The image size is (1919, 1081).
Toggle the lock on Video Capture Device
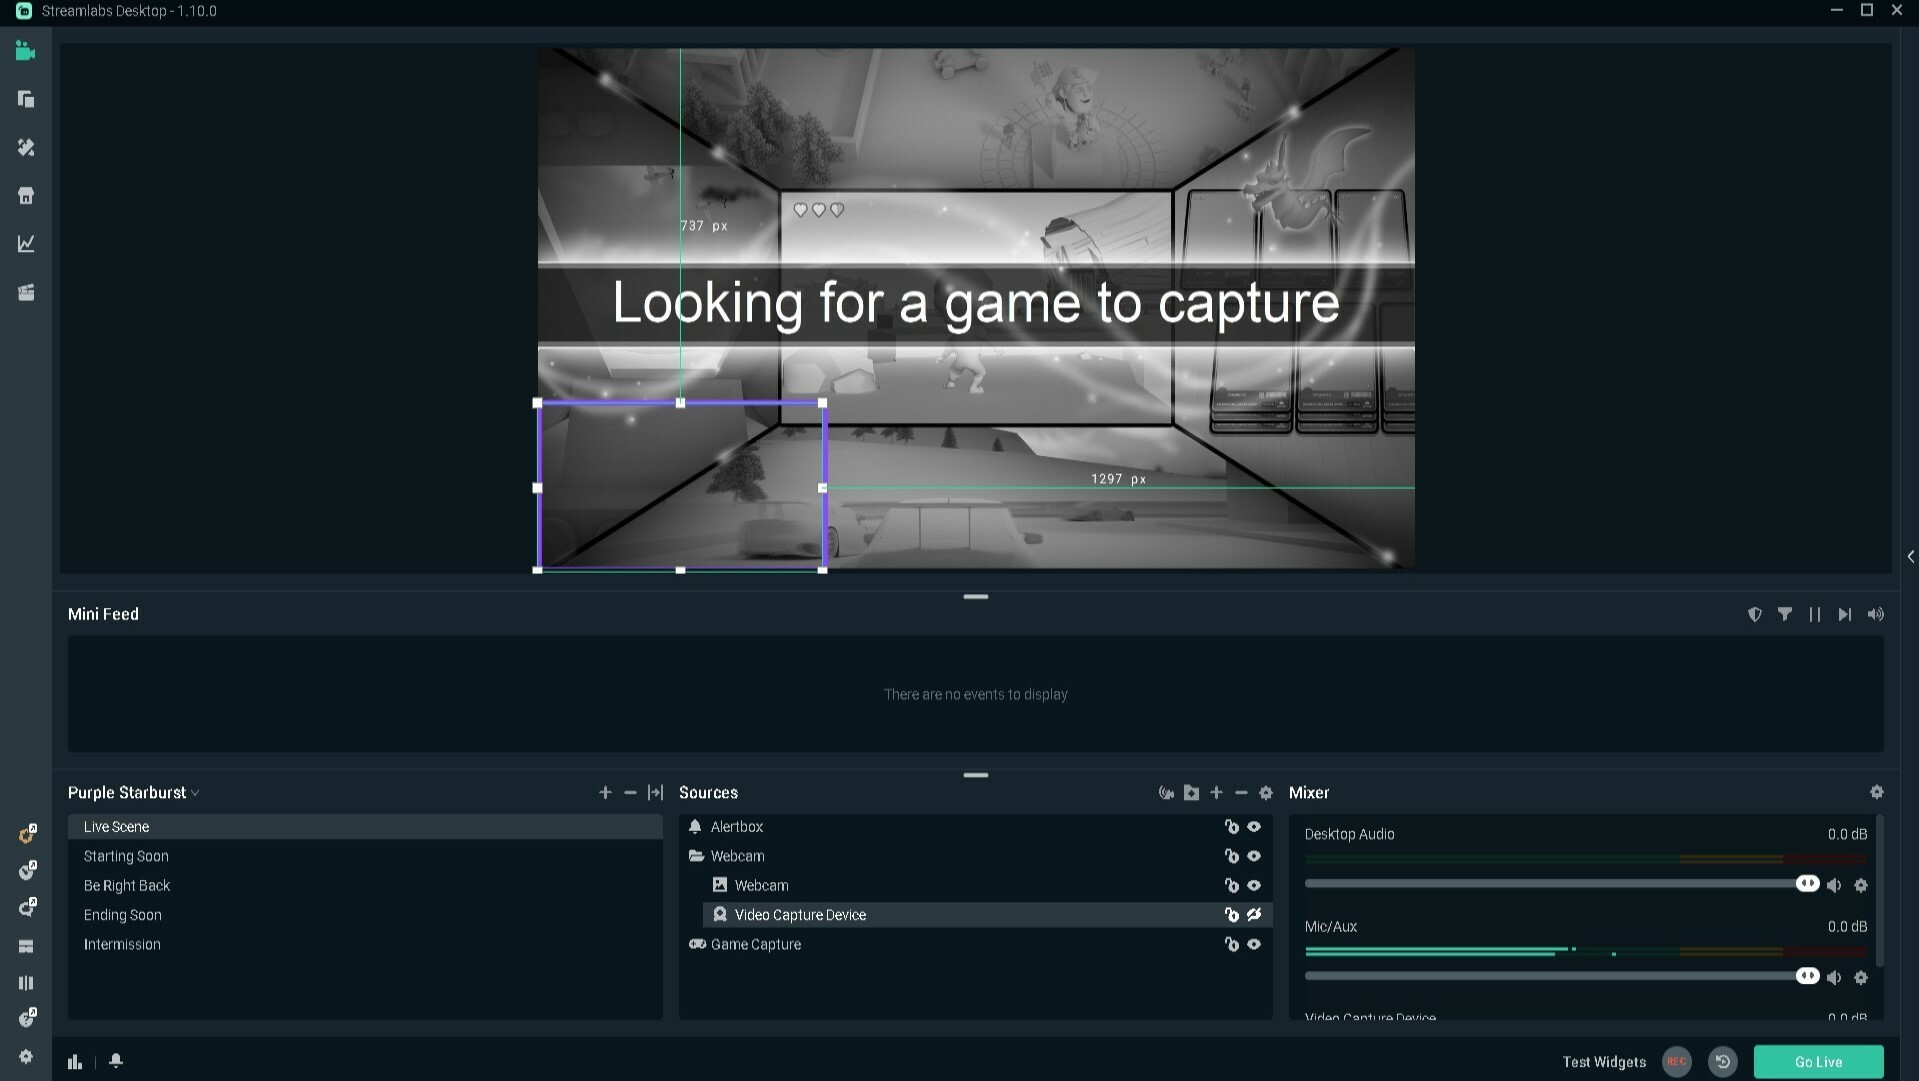tap(1232, 914)
